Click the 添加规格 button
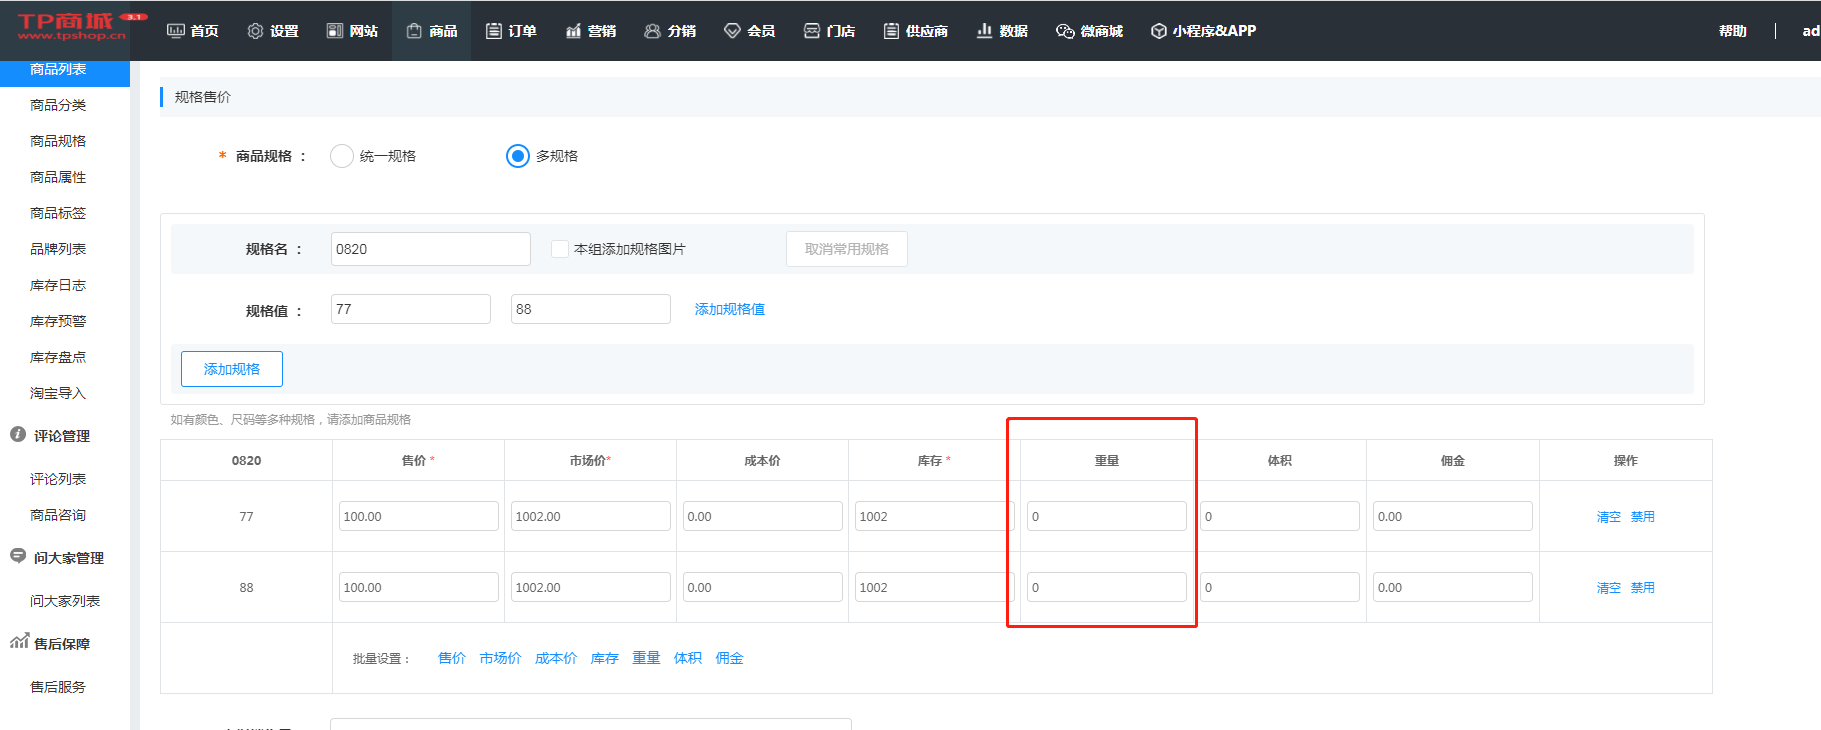Screen dimensions: 1821x730 click(232, 369)
